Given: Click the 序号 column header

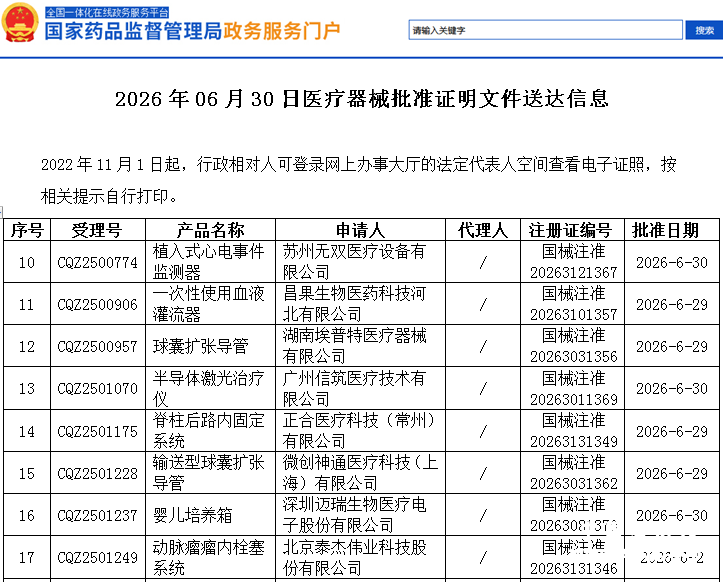Looking at the screenshot, I should [x=27, y=230].
